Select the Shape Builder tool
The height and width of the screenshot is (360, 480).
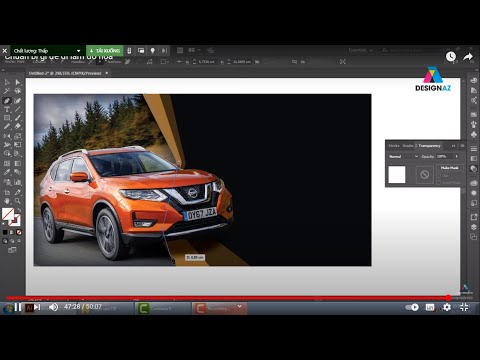point(7,153)
